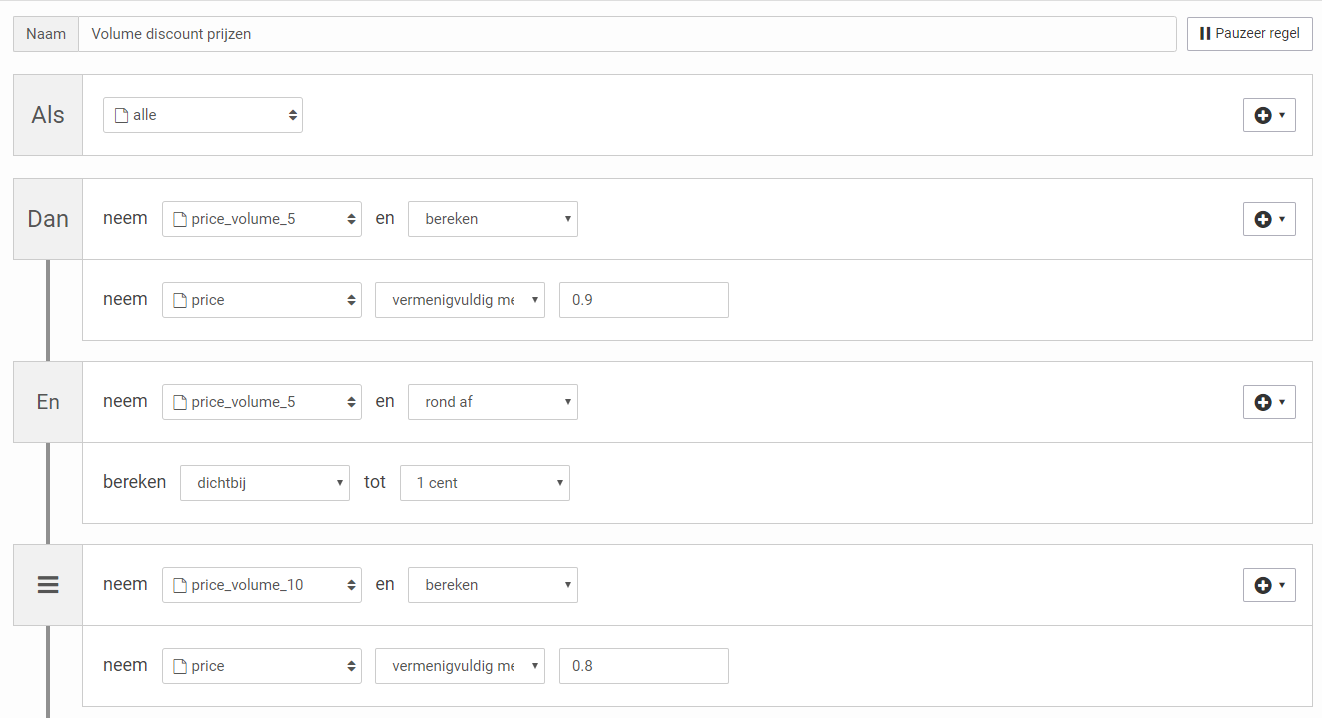The height and width of the screenshot is (718, 1322).
Task: Click the multiplier field containing 0.9
Action: click(x=644, y=300)
